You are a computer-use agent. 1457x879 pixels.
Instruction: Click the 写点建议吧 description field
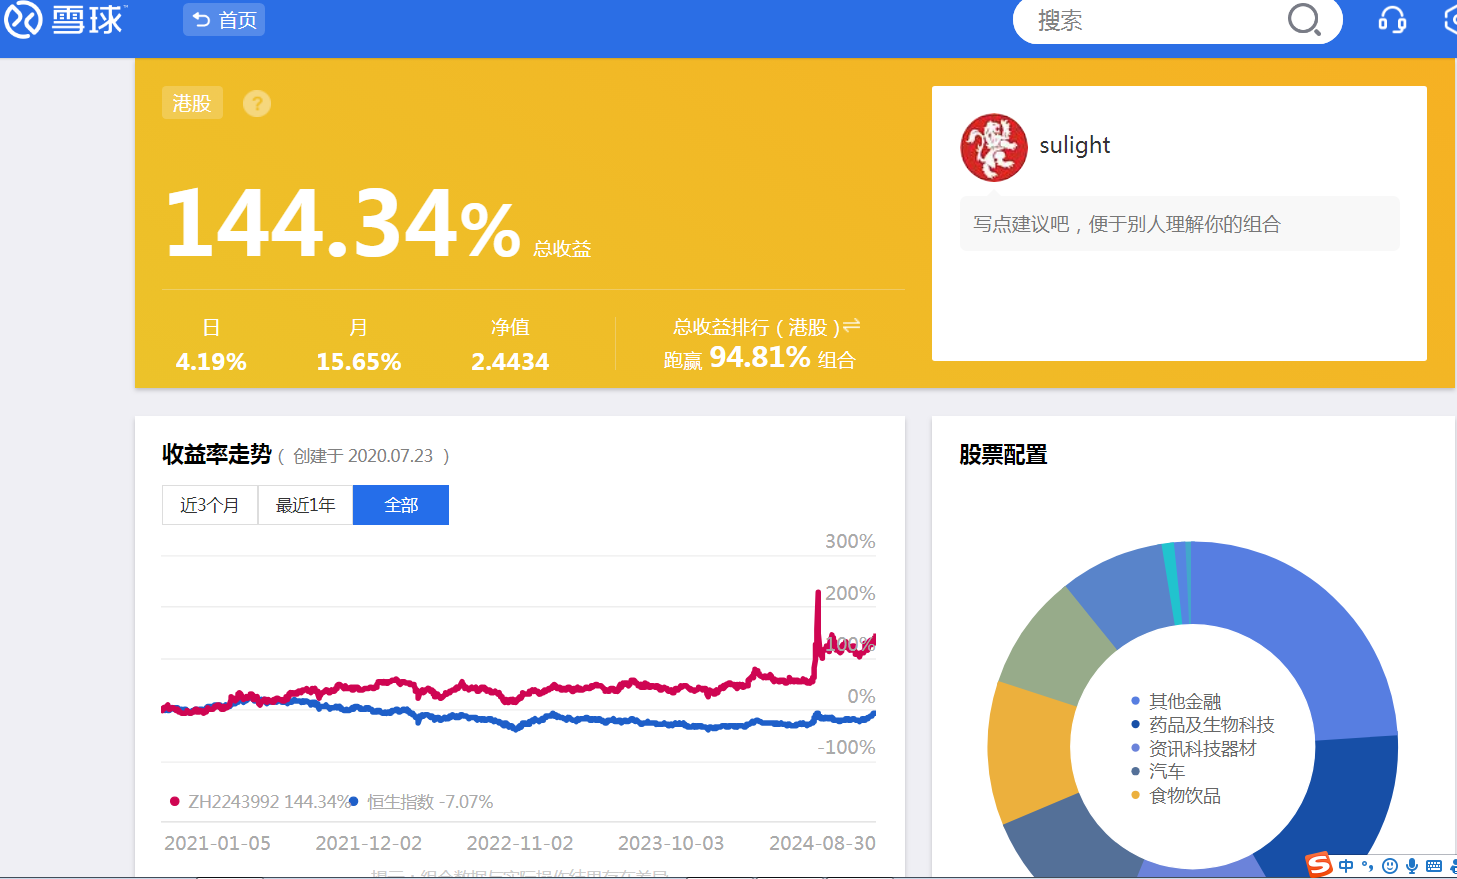tap(1180, 224)
